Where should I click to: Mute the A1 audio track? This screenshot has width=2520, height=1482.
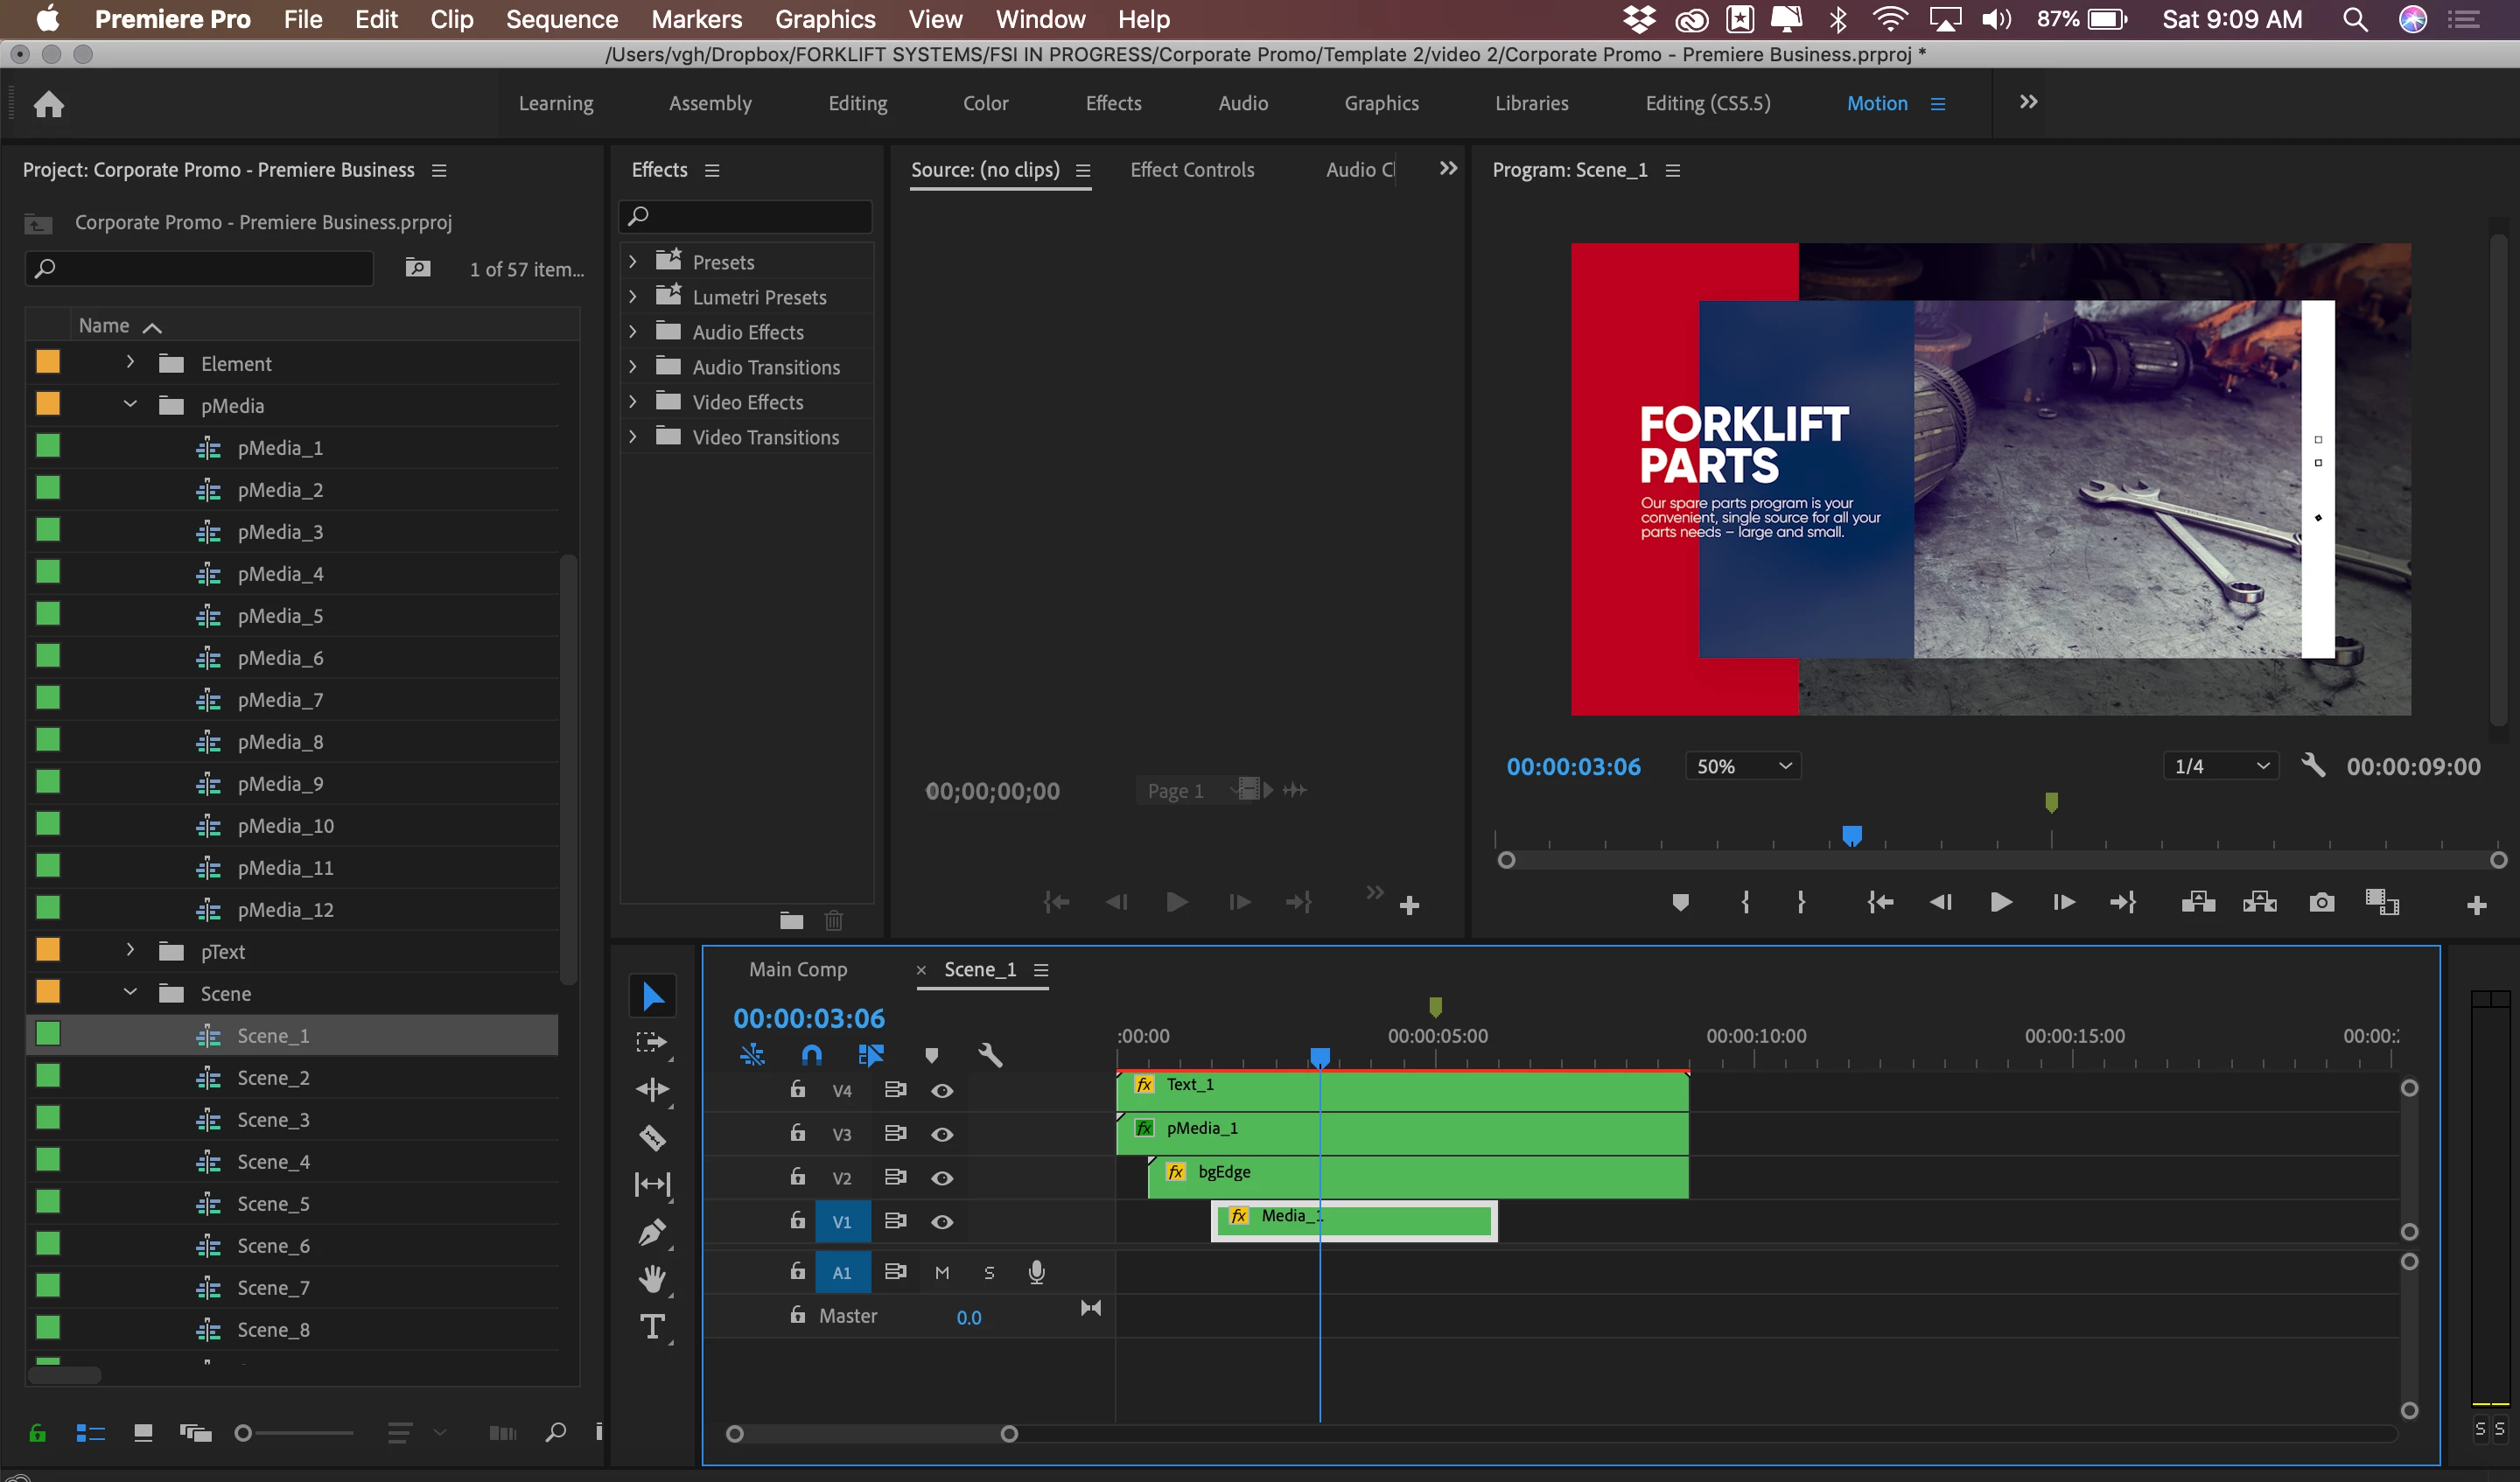942,1273
